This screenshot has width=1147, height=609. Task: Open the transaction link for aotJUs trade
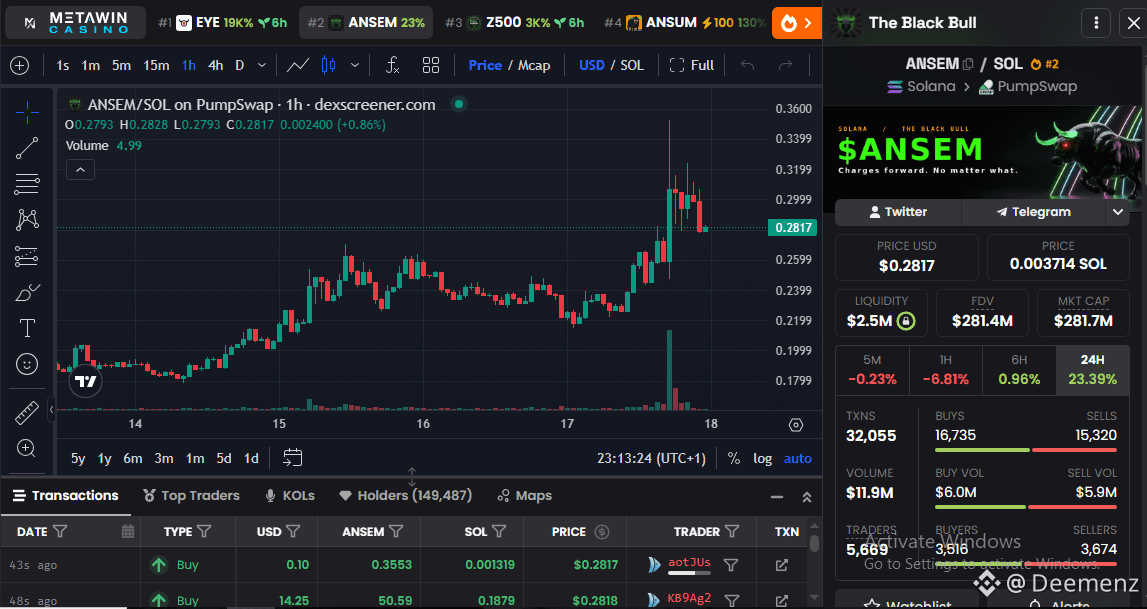(781, 564)
